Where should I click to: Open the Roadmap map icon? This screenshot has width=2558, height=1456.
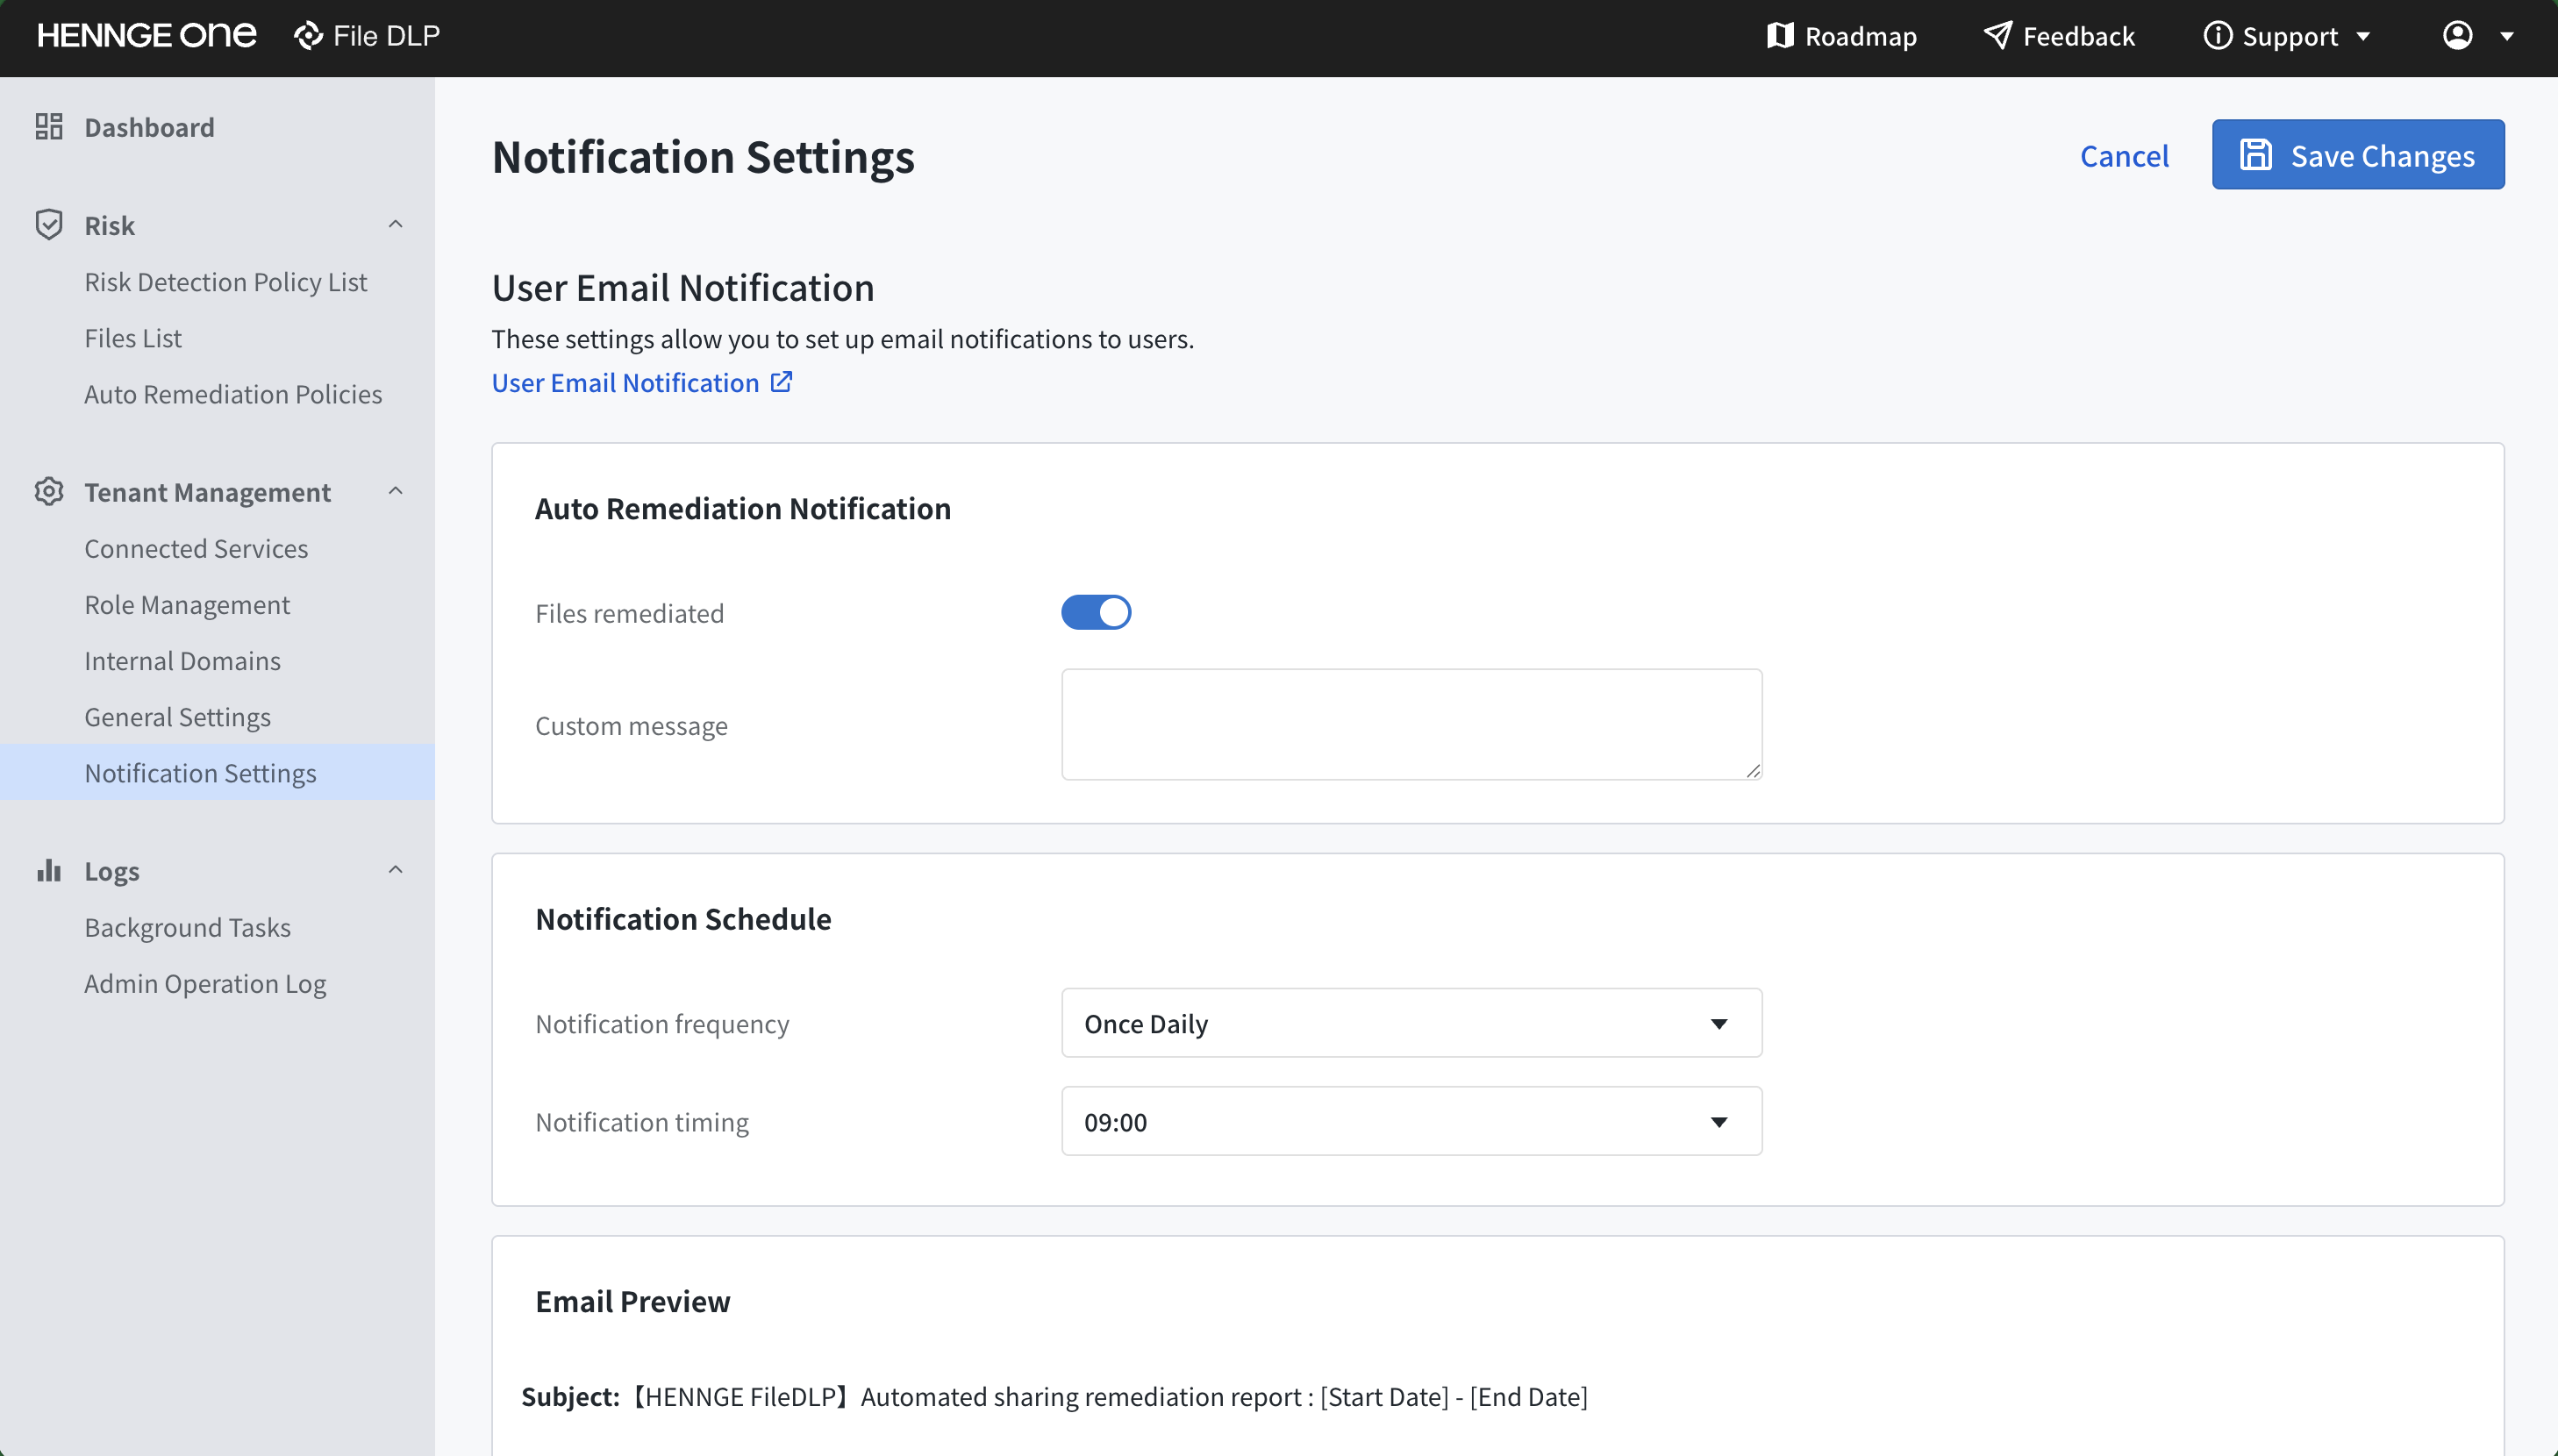click(x=1780, y=36)
